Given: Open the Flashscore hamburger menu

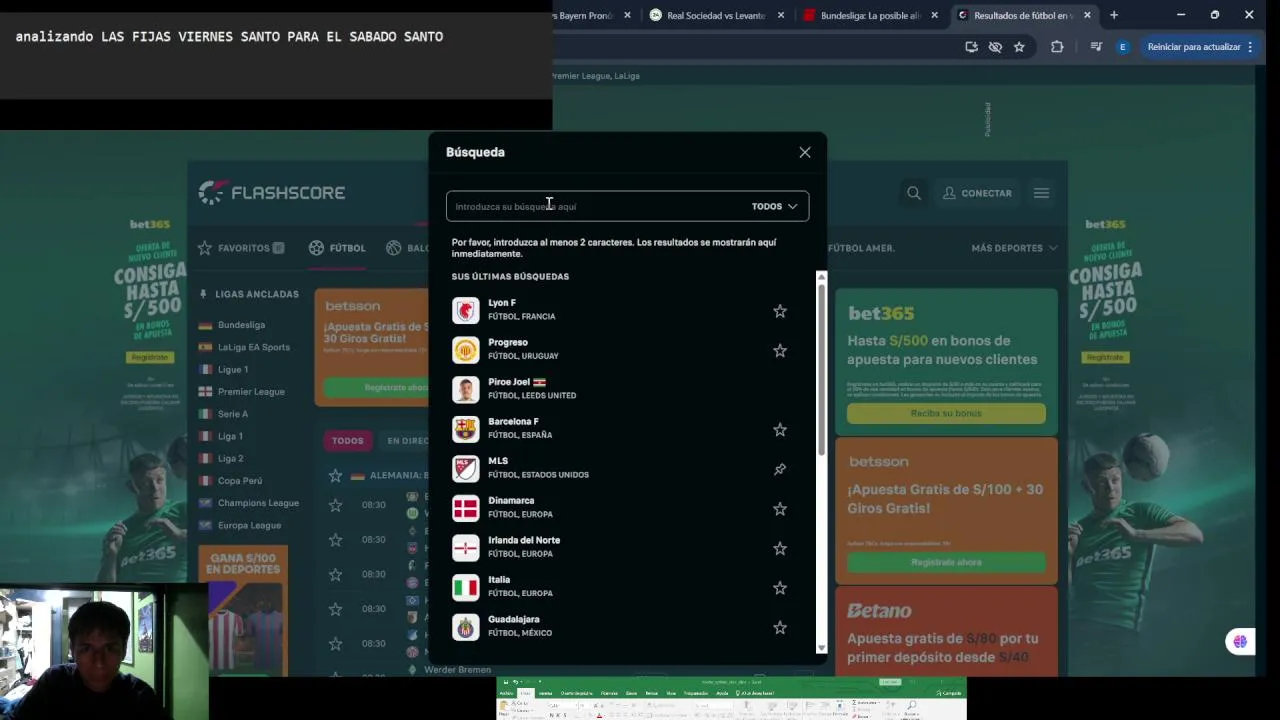Looking at the screenshot, I should pyautogui.click(x=1041, y=193).
